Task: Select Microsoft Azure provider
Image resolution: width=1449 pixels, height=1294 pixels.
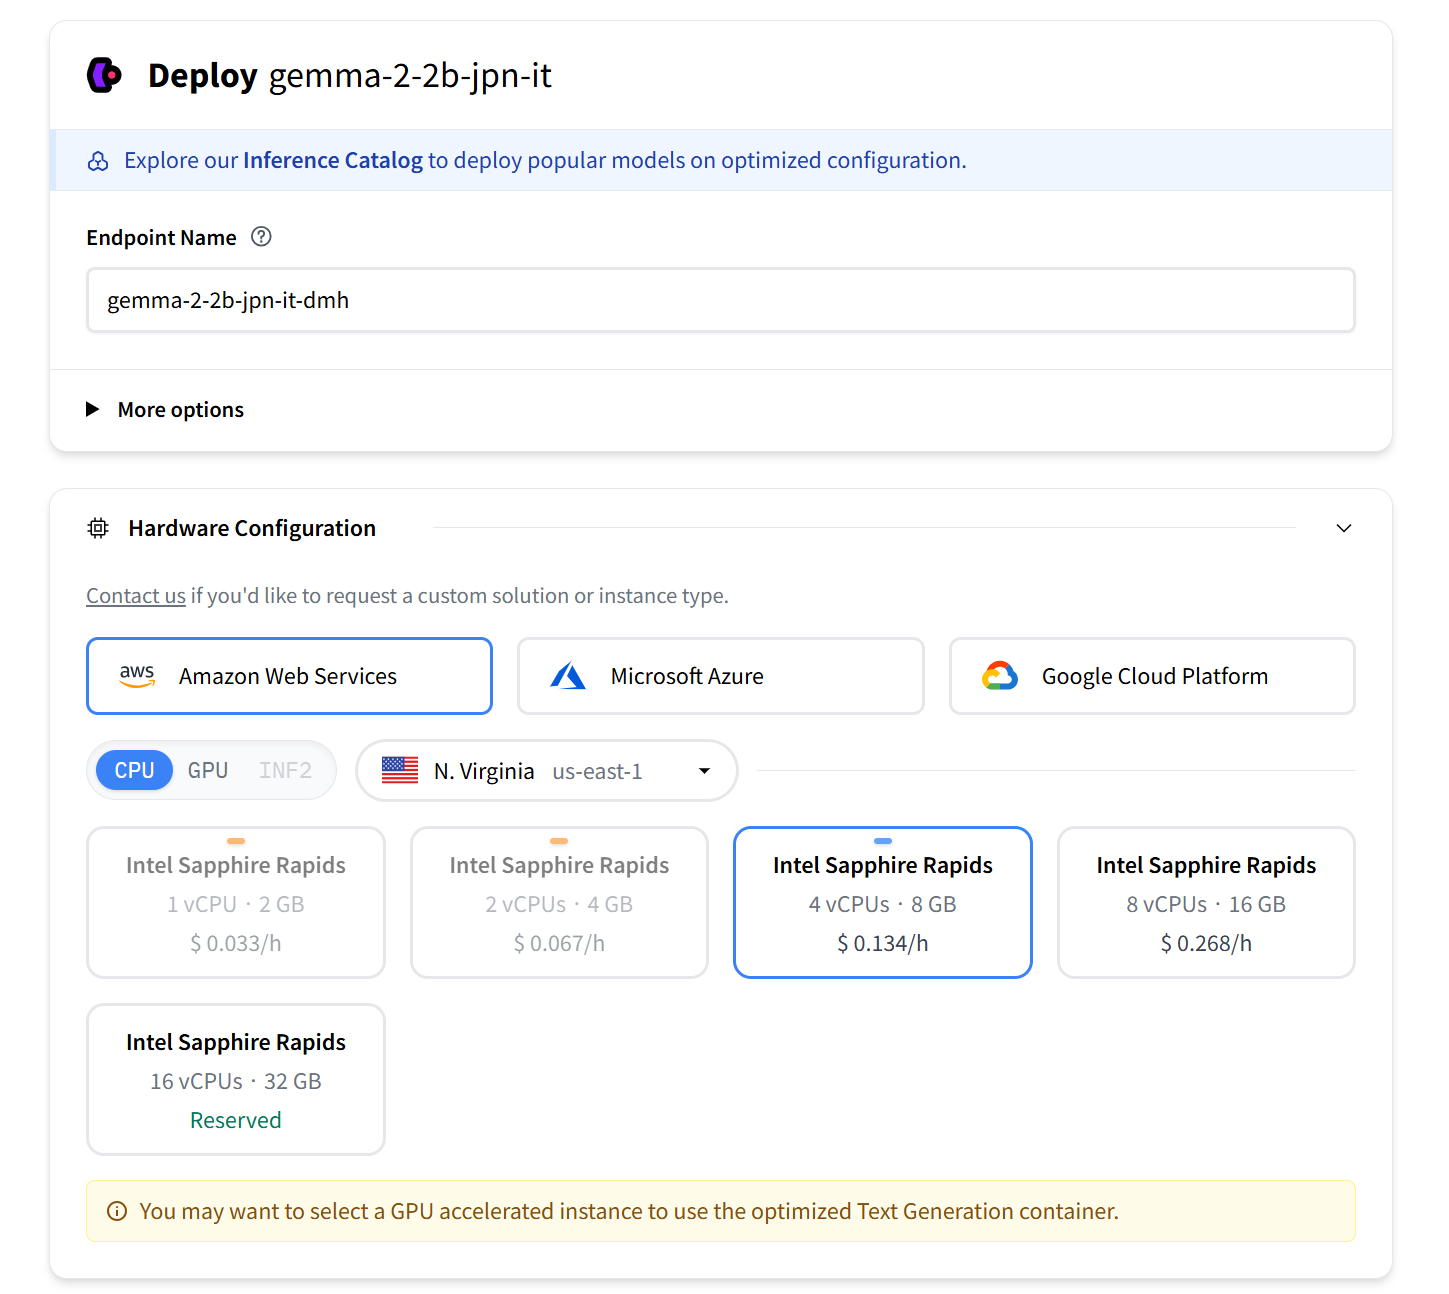Action: (720, 676)
